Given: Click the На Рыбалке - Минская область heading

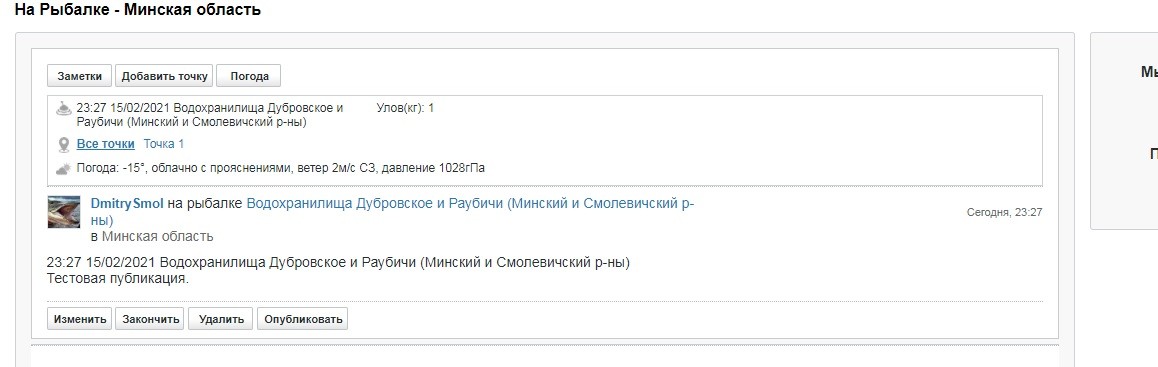Looking at the screenshot, I should pos(137,11).
